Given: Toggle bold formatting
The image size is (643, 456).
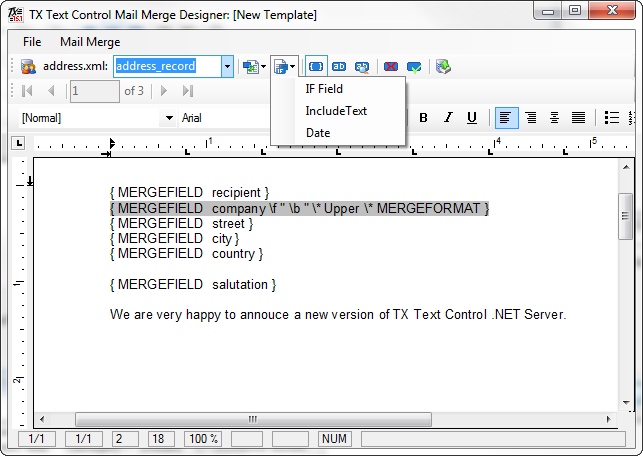Looking at the screenshot, I should [x=423, y=118].
